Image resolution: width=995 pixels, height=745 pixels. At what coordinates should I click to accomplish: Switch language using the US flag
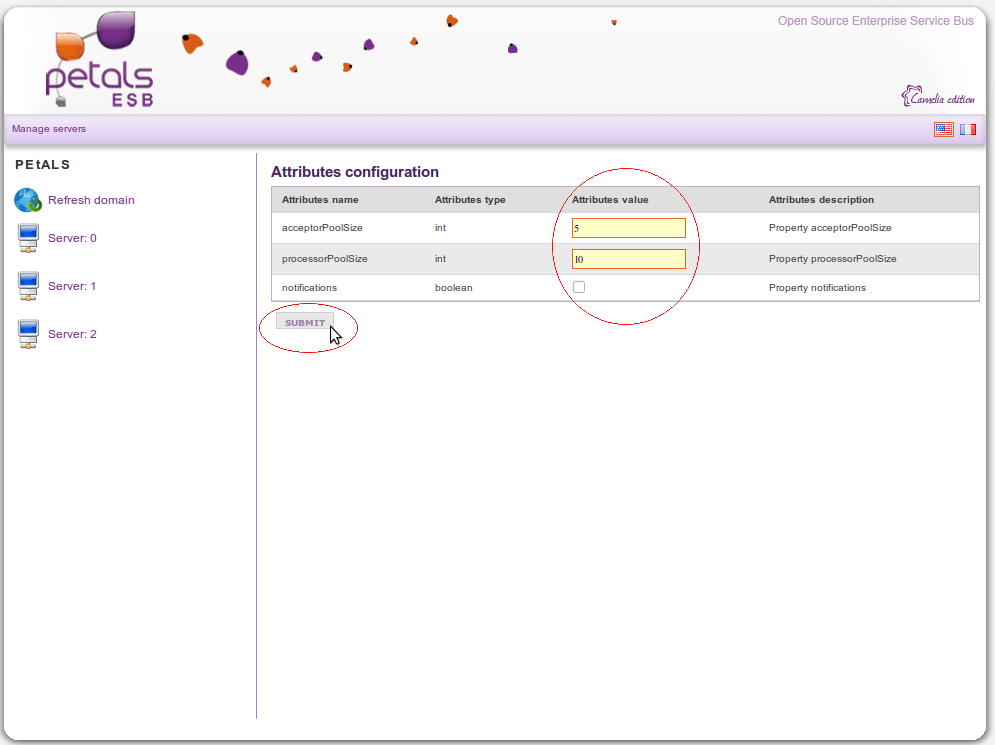coord(943,129)
